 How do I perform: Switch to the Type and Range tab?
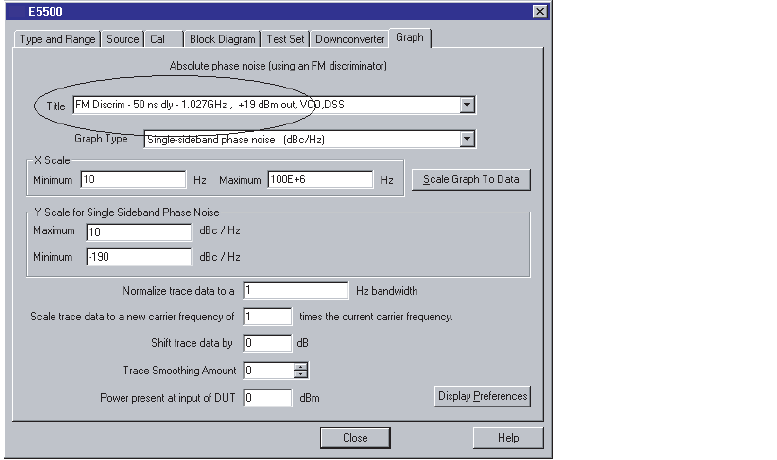[57, 39]
